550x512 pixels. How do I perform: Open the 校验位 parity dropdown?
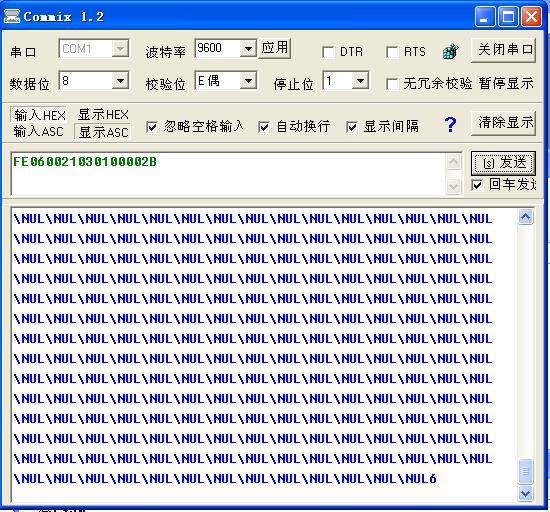pos(248,81)
